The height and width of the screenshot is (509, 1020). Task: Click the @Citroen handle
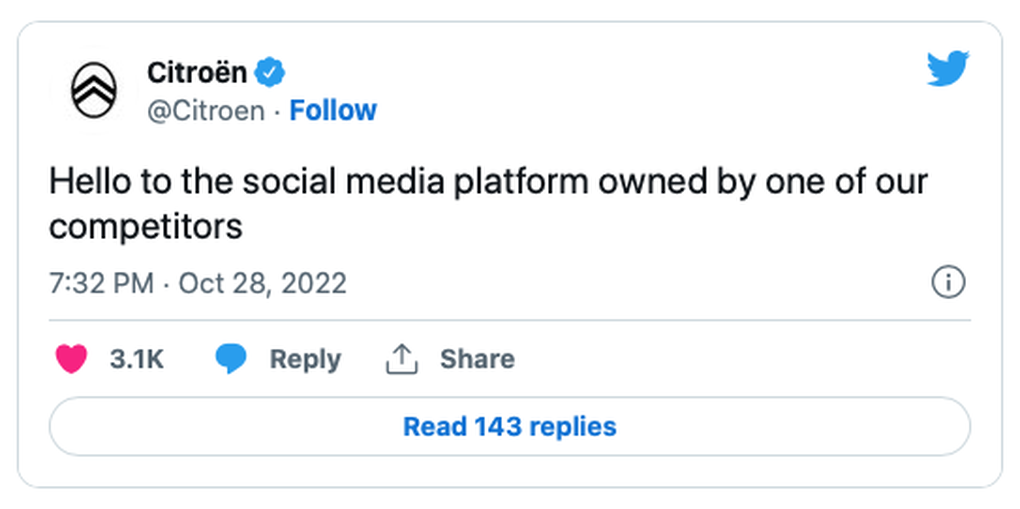pos(206,110)
